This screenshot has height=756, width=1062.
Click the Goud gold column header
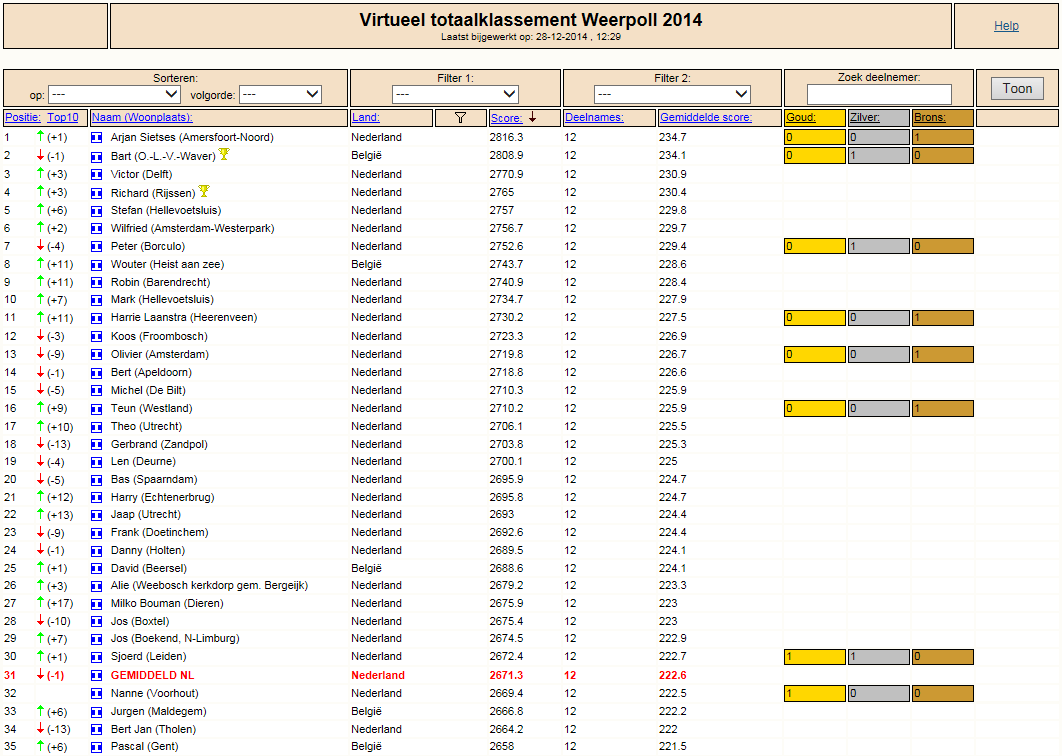click(801, 117)
